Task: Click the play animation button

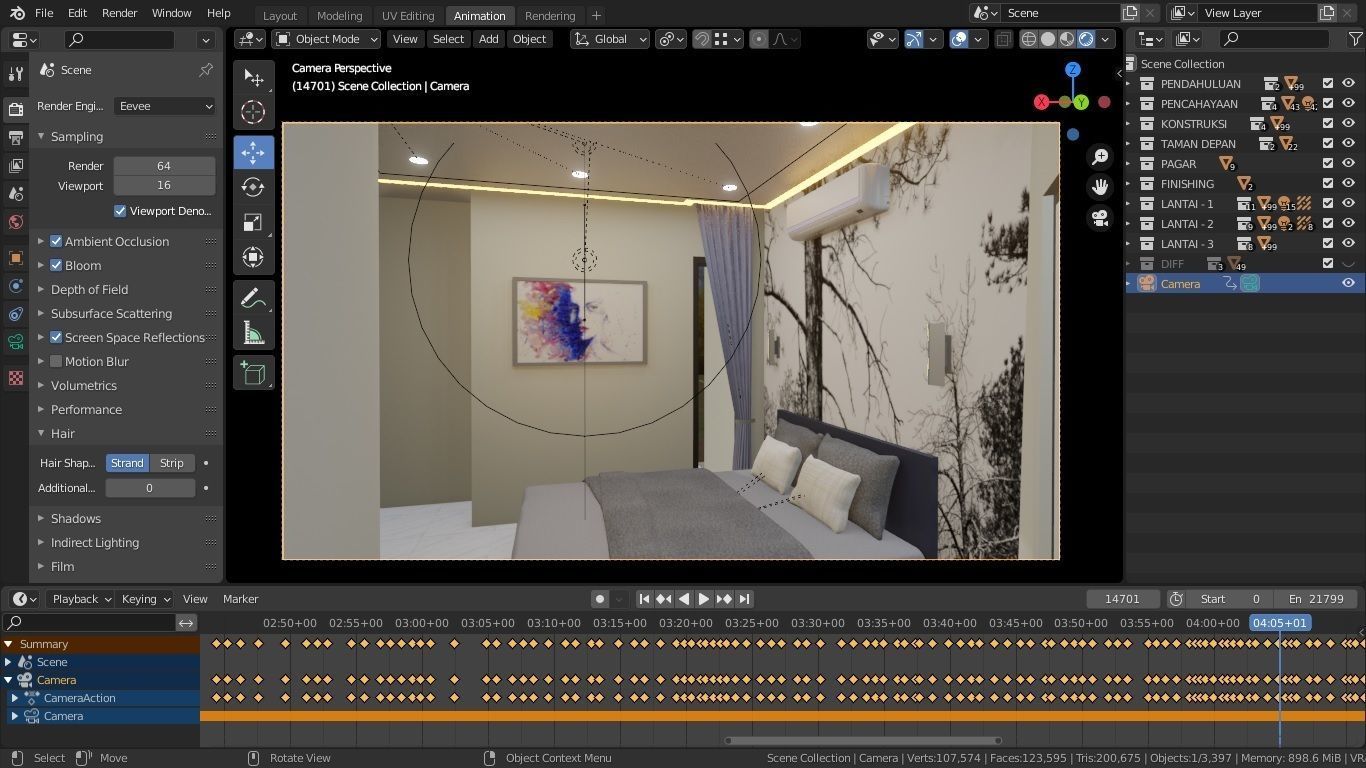Action: pyautogui.click(x=703, y=599)
